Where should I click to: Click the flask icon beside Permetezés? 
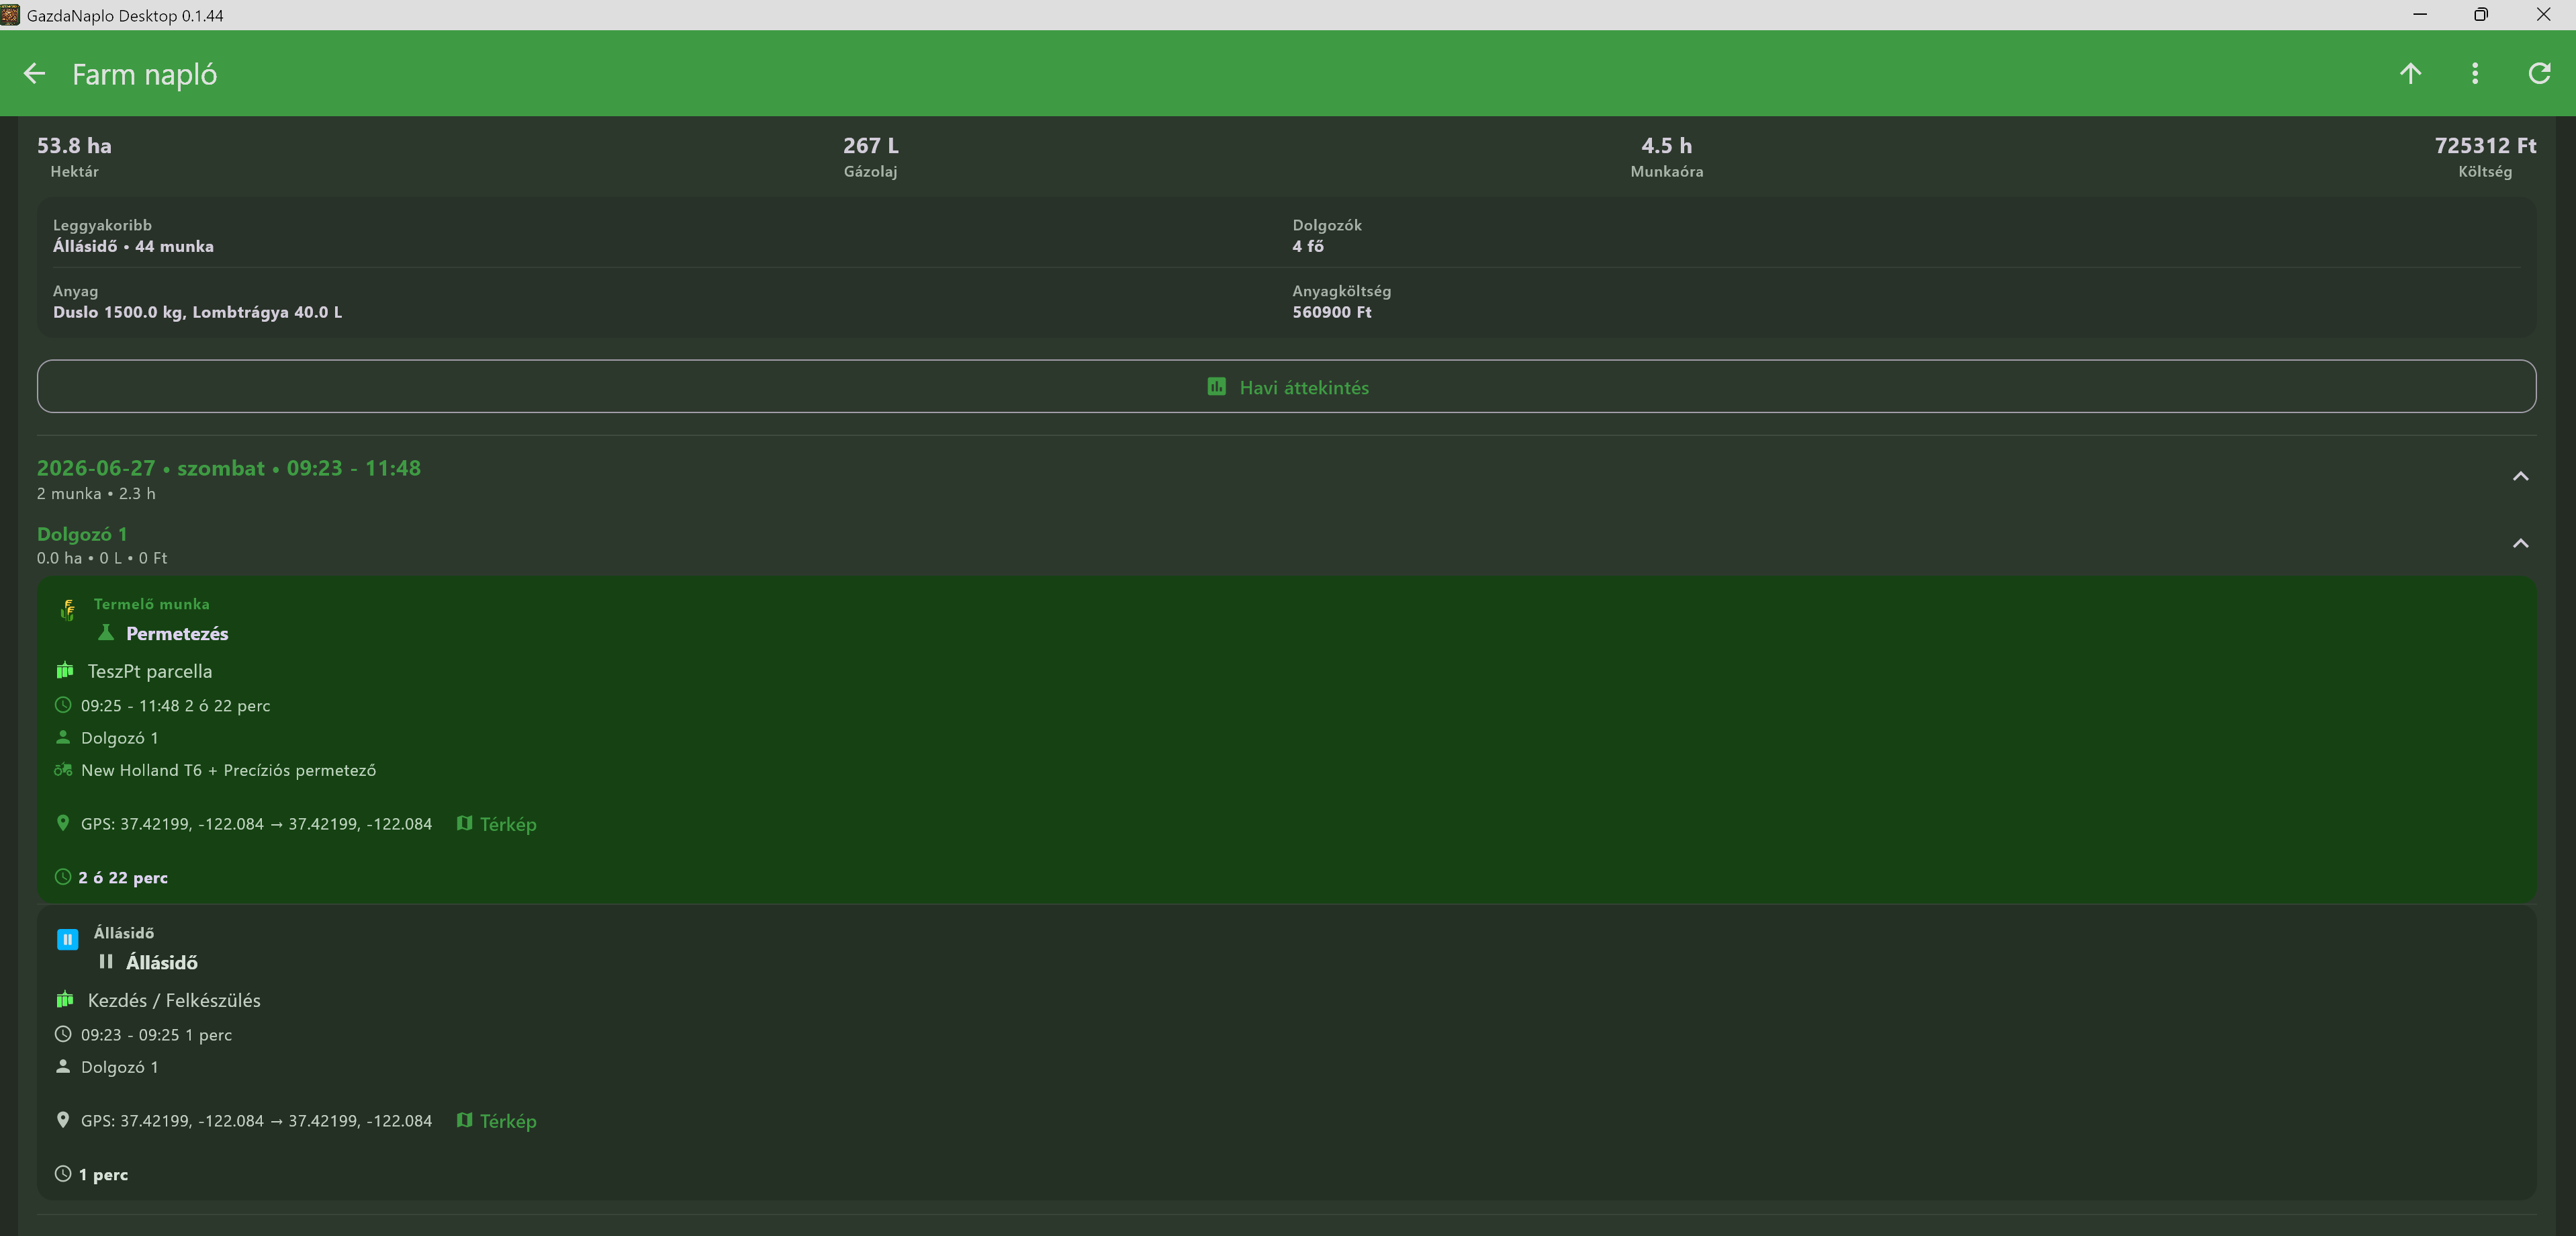pos(105,633)
